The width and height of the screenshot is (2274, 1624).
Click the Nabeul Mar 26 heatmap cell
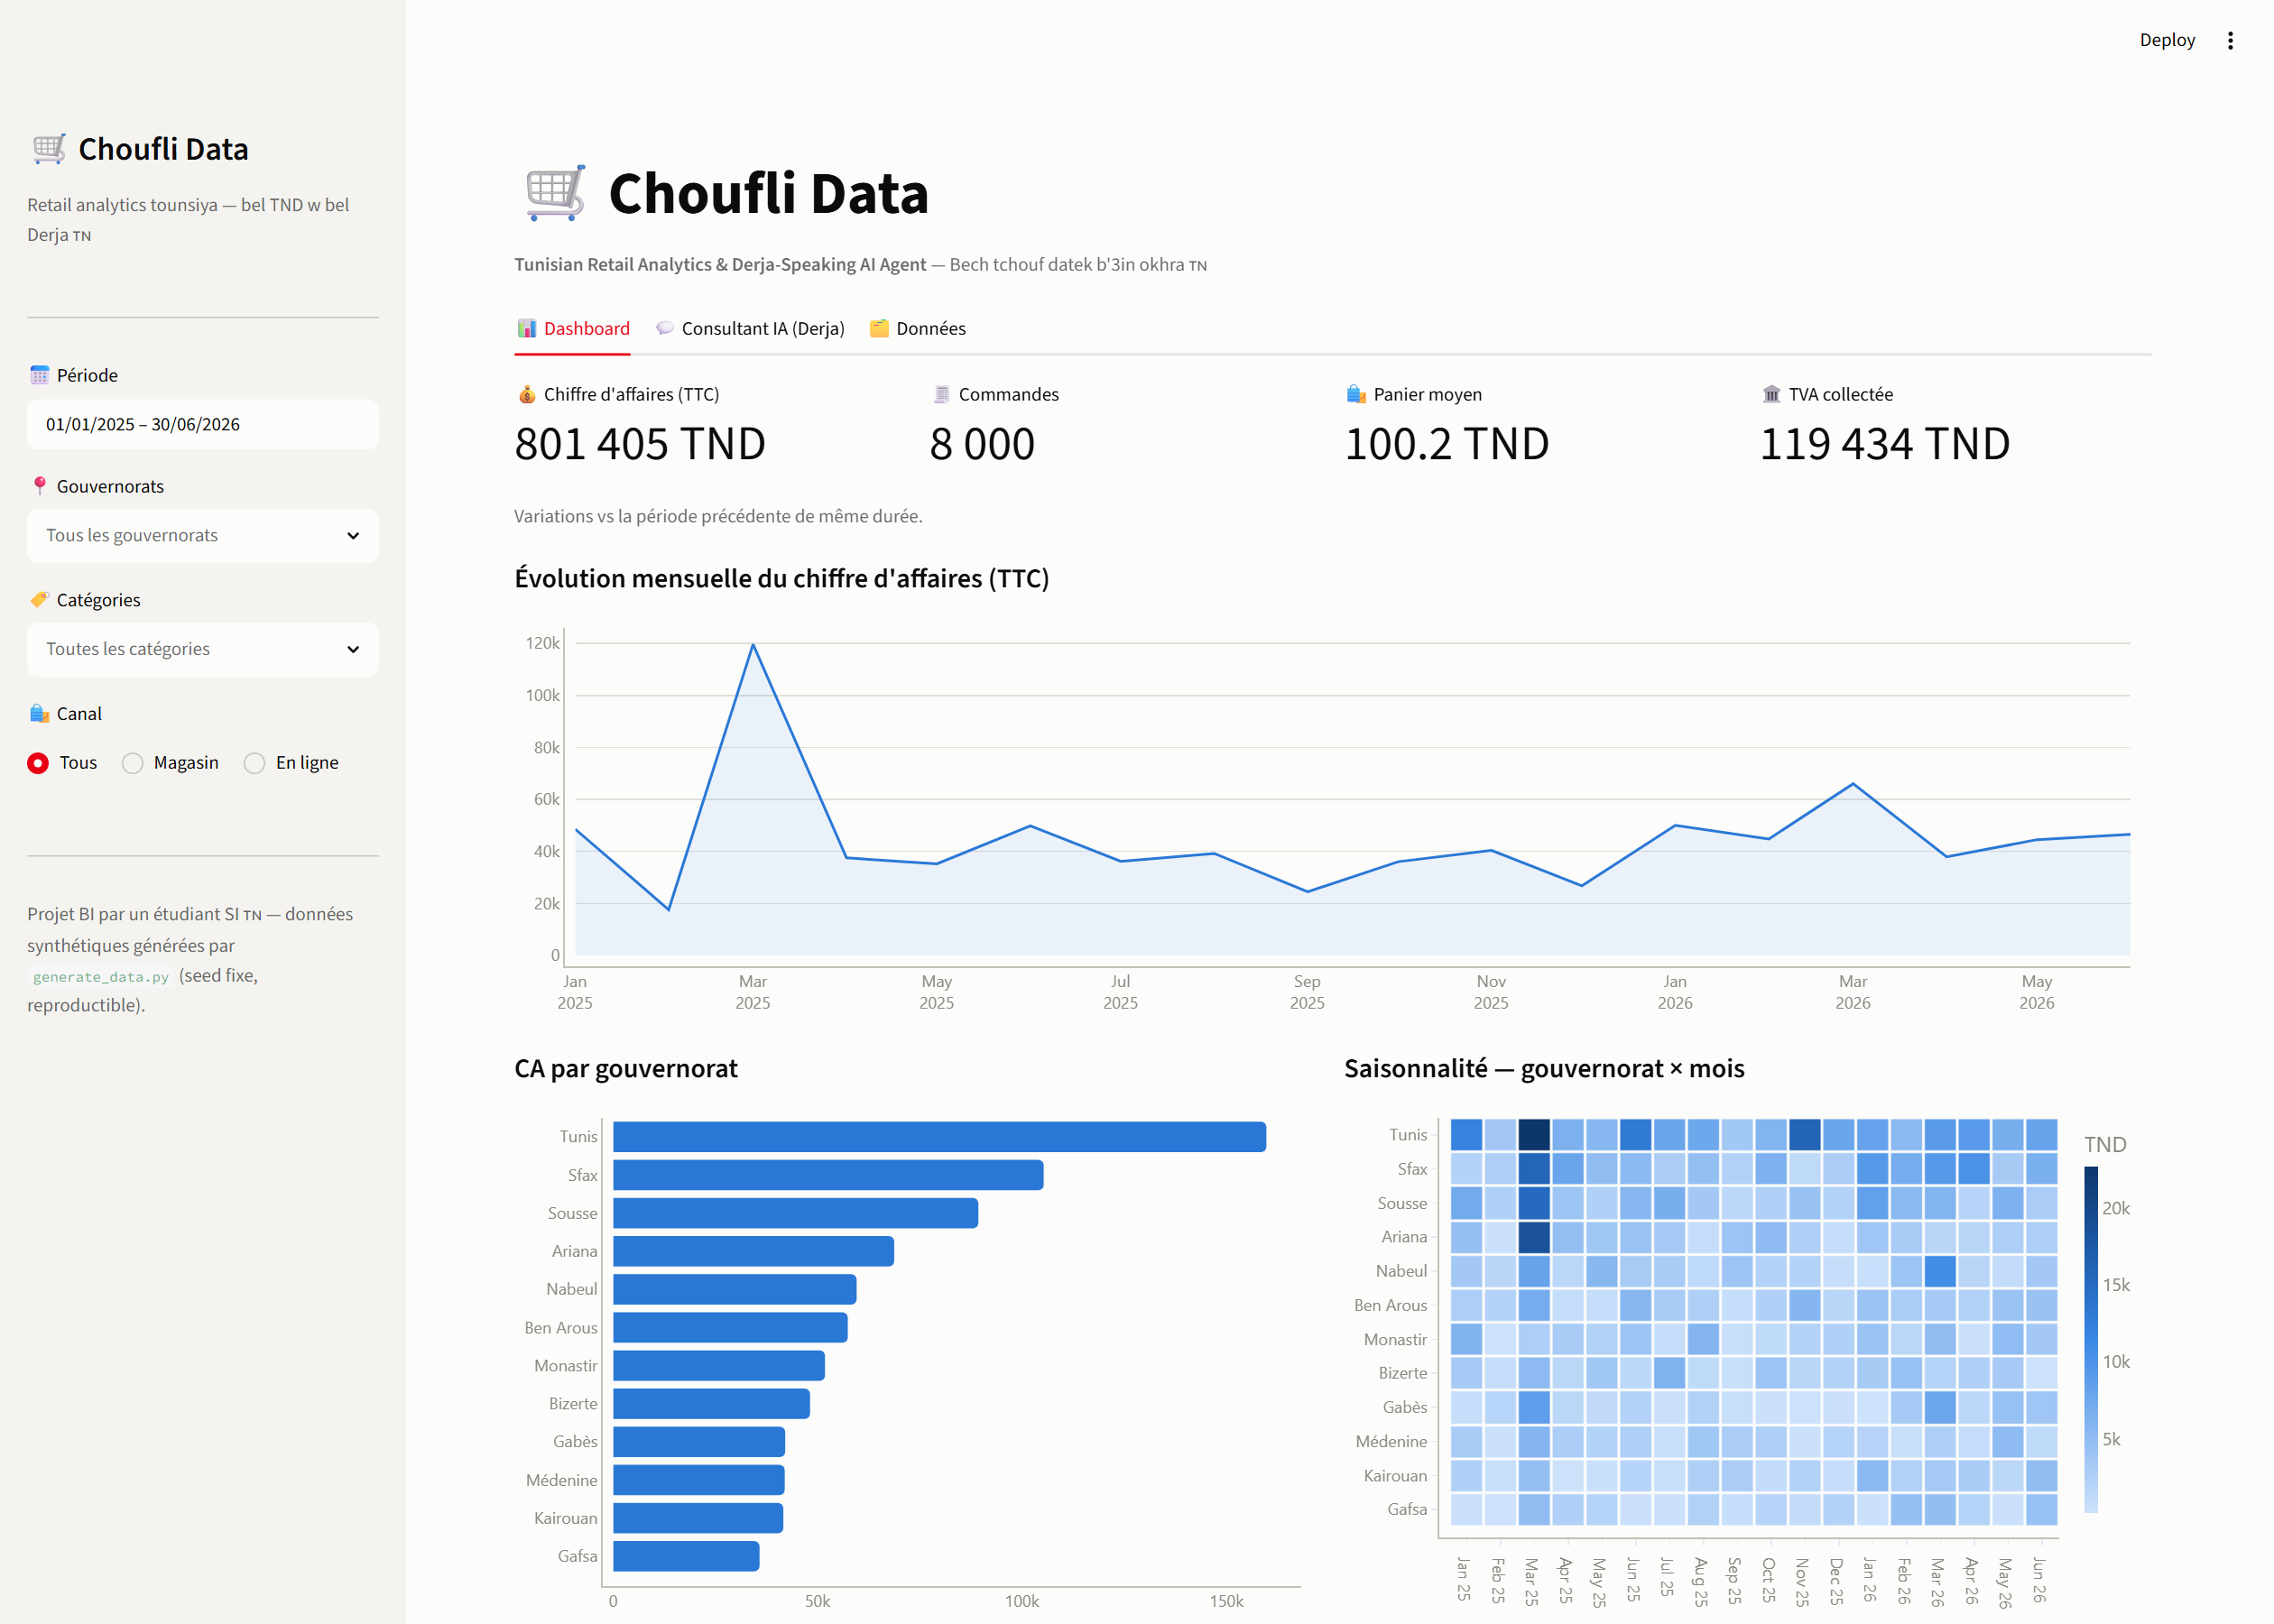point(1940,1271)
